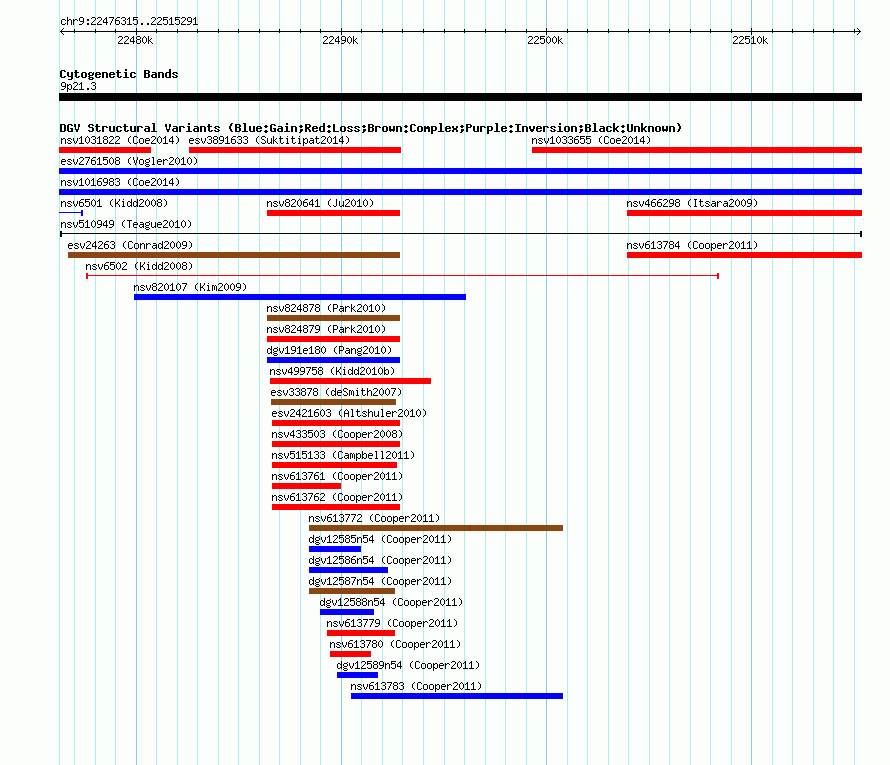
Task: Click the blue bar under nsv613783
Action: point(457,696)
